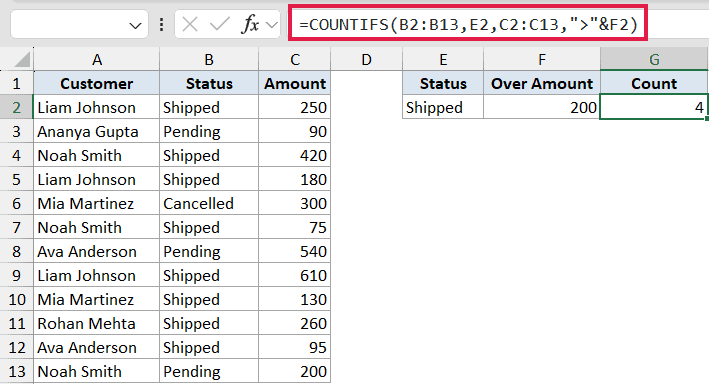Screen dimensions: 709x384
Task: Click the Amount header cell
Action: (295, 83)
